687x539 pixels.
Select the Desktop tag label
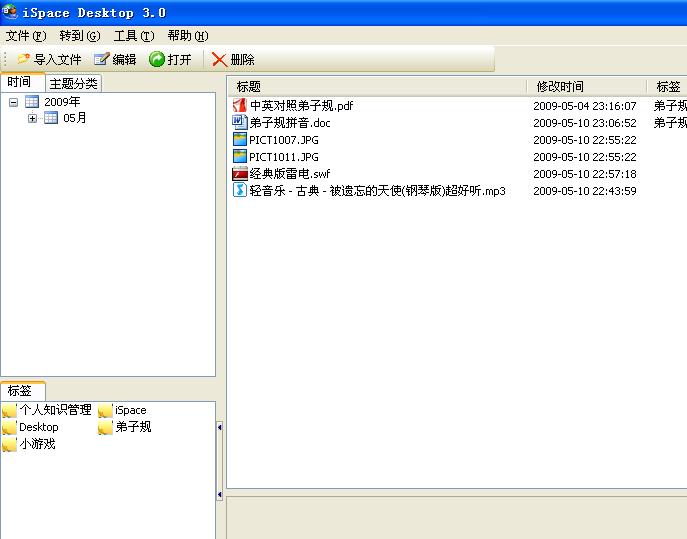coord(39,427)
